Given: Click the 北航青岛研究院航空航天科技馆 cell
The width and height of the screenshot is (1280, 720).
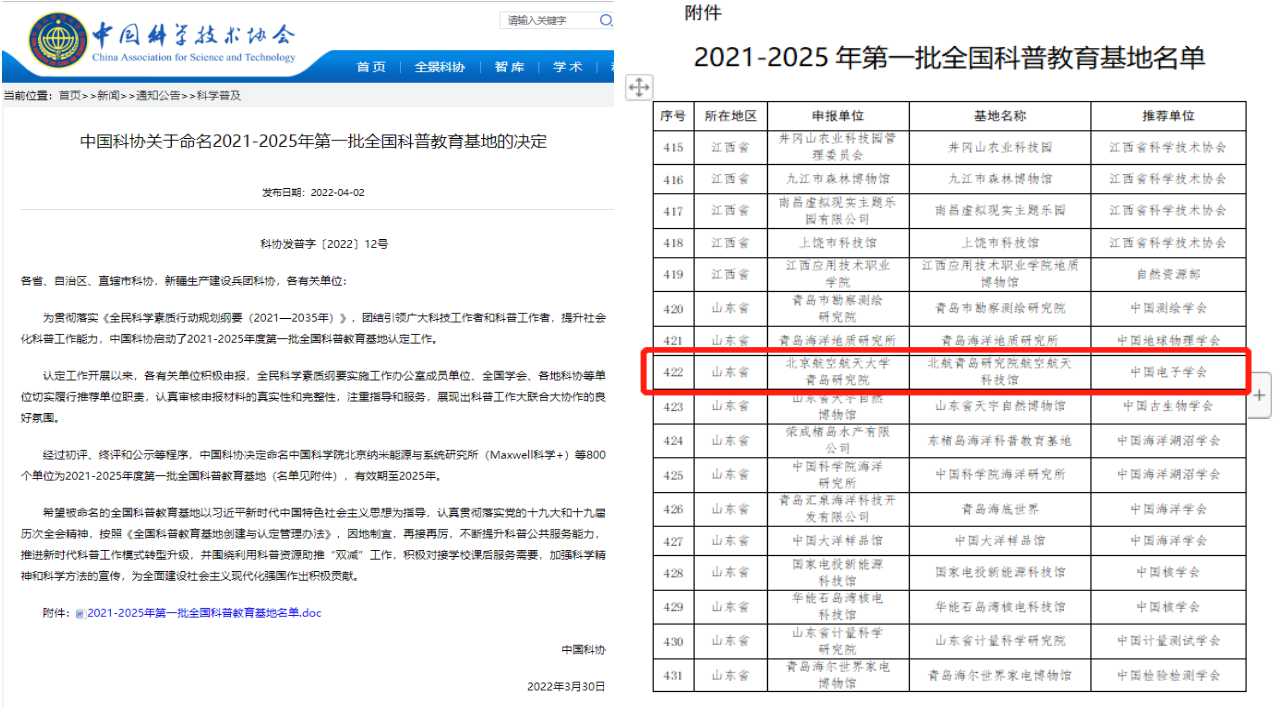Looking at the screenshot, I should (x=999, y=372).
